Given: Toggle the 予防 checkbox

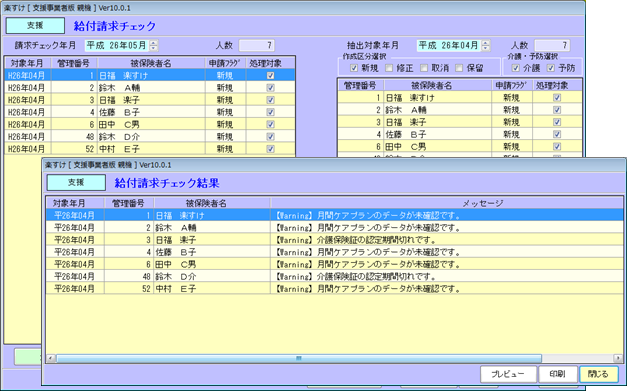Looking at the screenshot, I should click(551, 68).
